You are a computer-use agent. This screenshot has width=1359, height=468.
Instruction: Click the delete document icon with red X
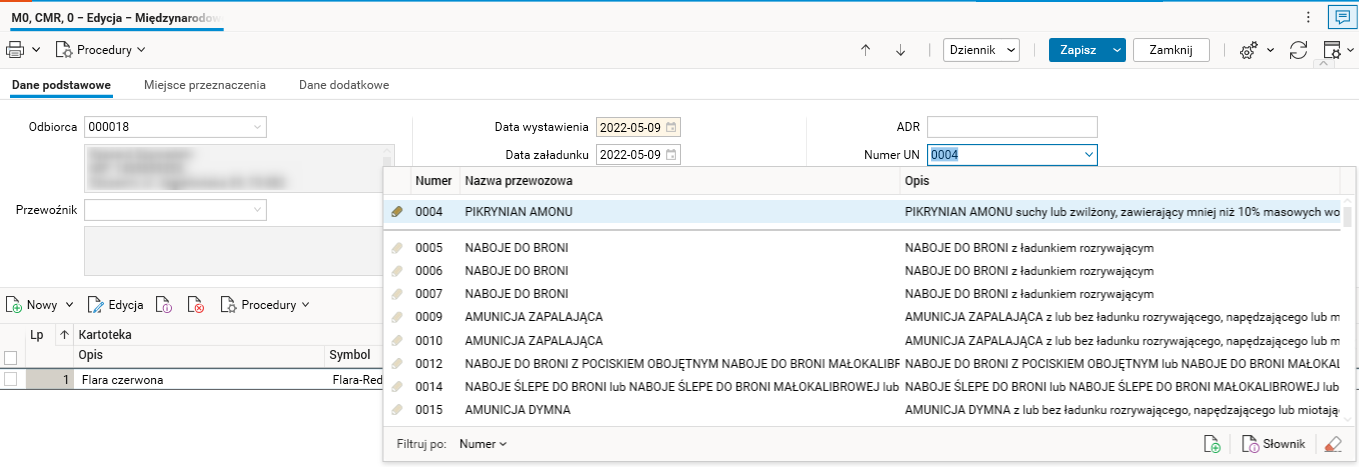[196, 305]
